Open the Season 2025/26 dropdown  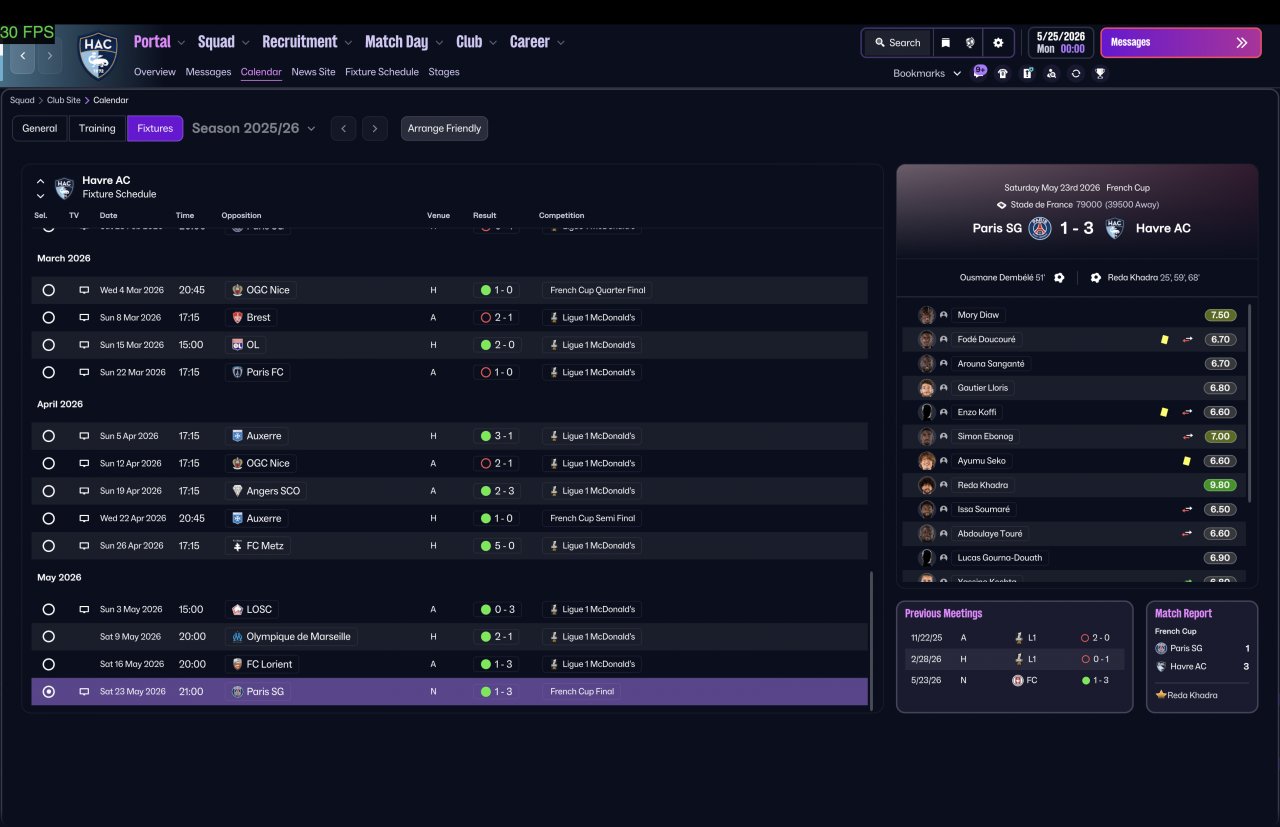254,128
